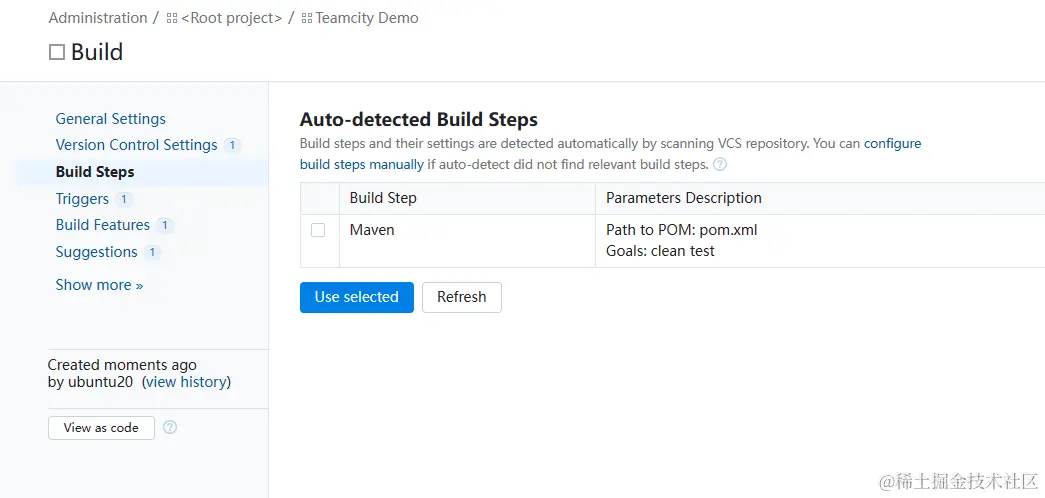Viewport: 1045px width, 498px height.
Task: Click the help icon beside View as code
Action: [170, 427]
